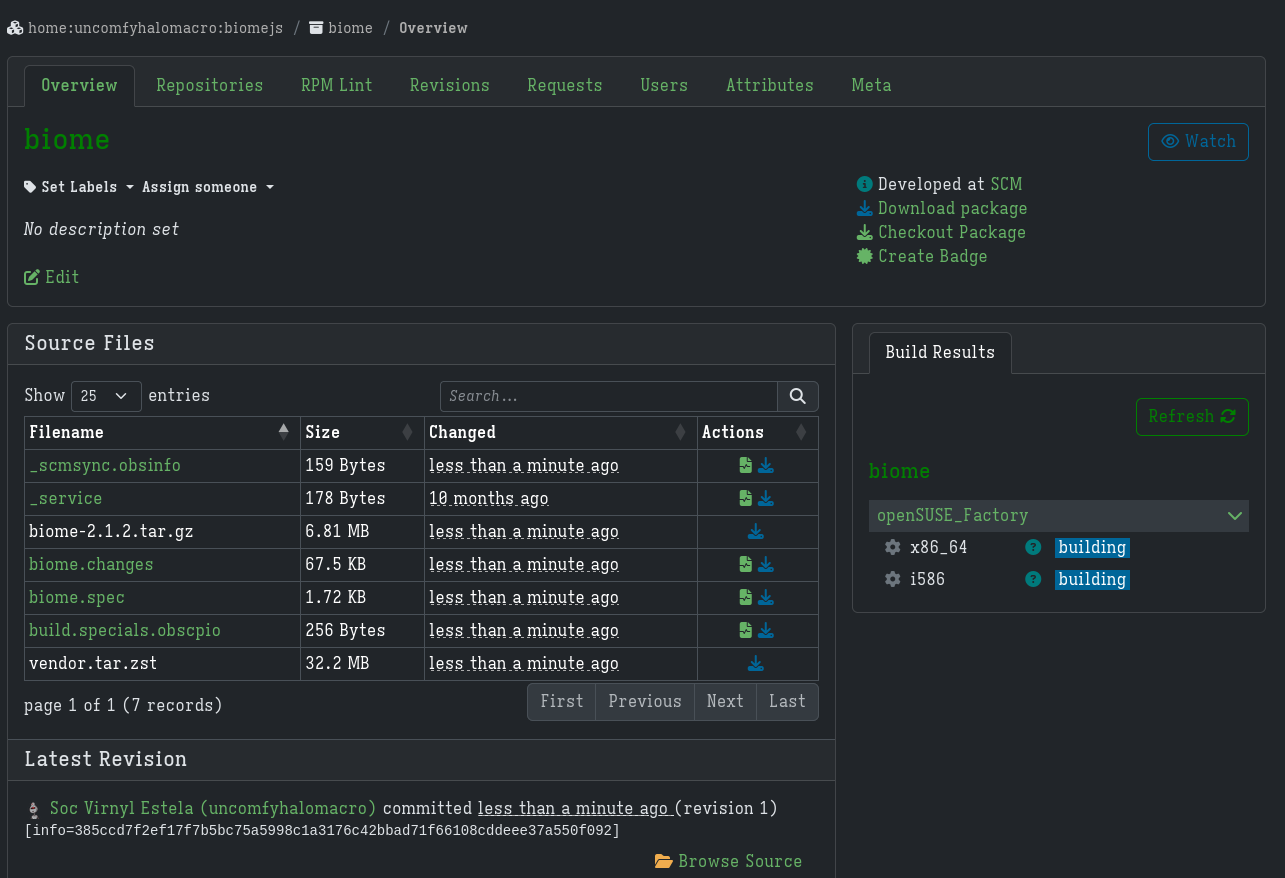Download icon for biome.changes
Screen dimensions: 1285x878
pyautogui.click(x=766, y=564)
